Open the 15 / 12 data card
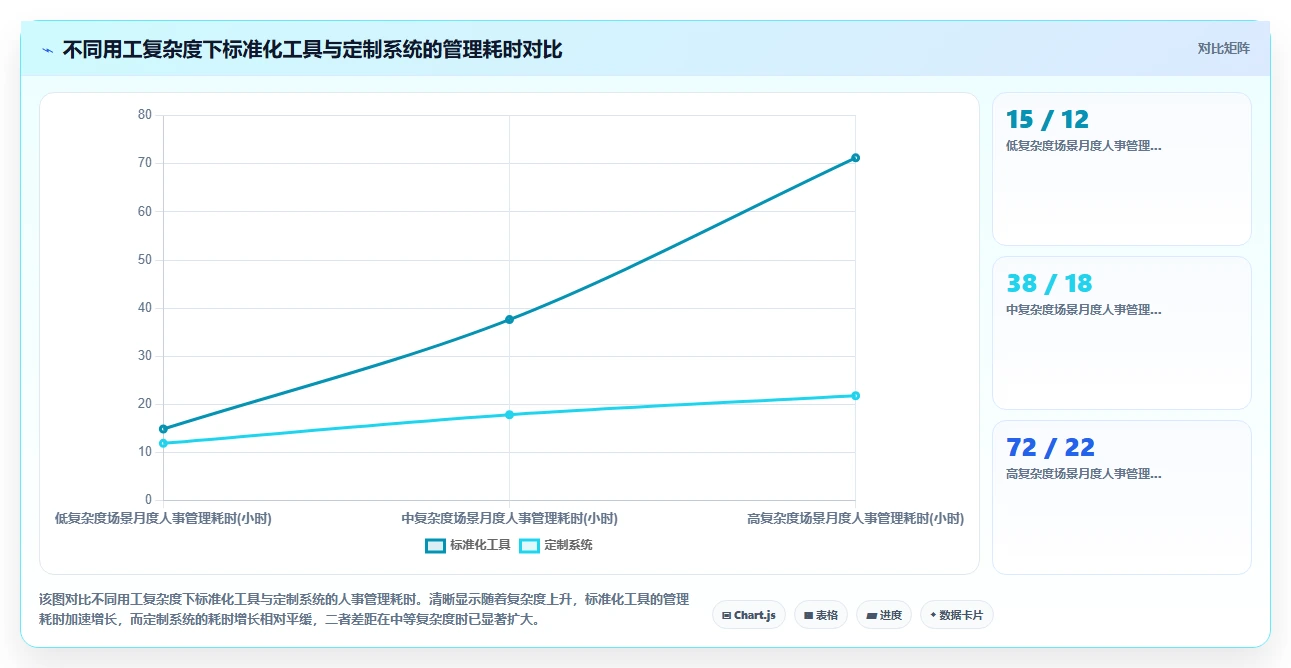 coord(1121,169)
